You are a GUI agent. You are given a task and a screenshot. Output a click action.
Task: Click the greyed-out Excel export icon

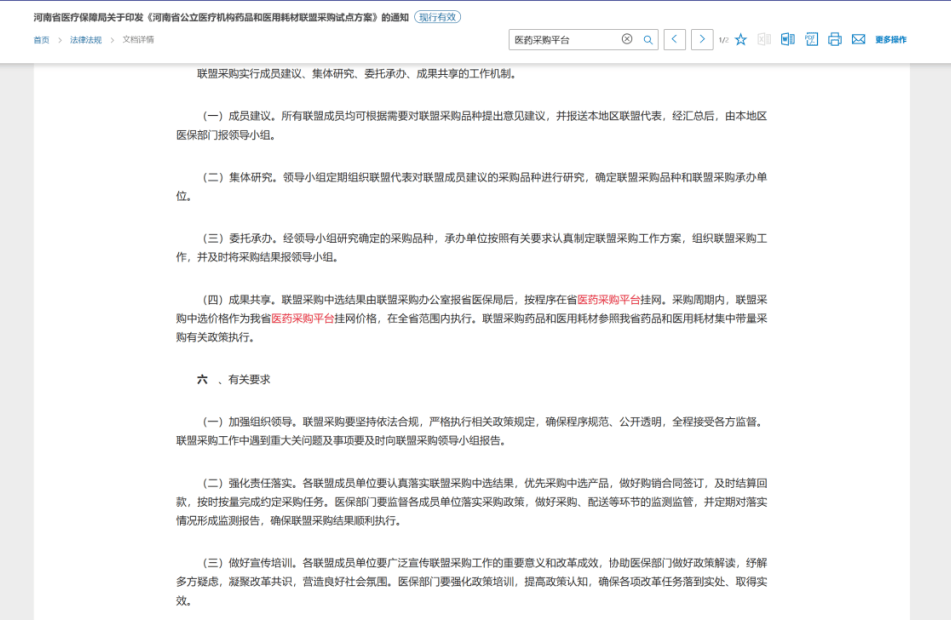tap(764, 39)
